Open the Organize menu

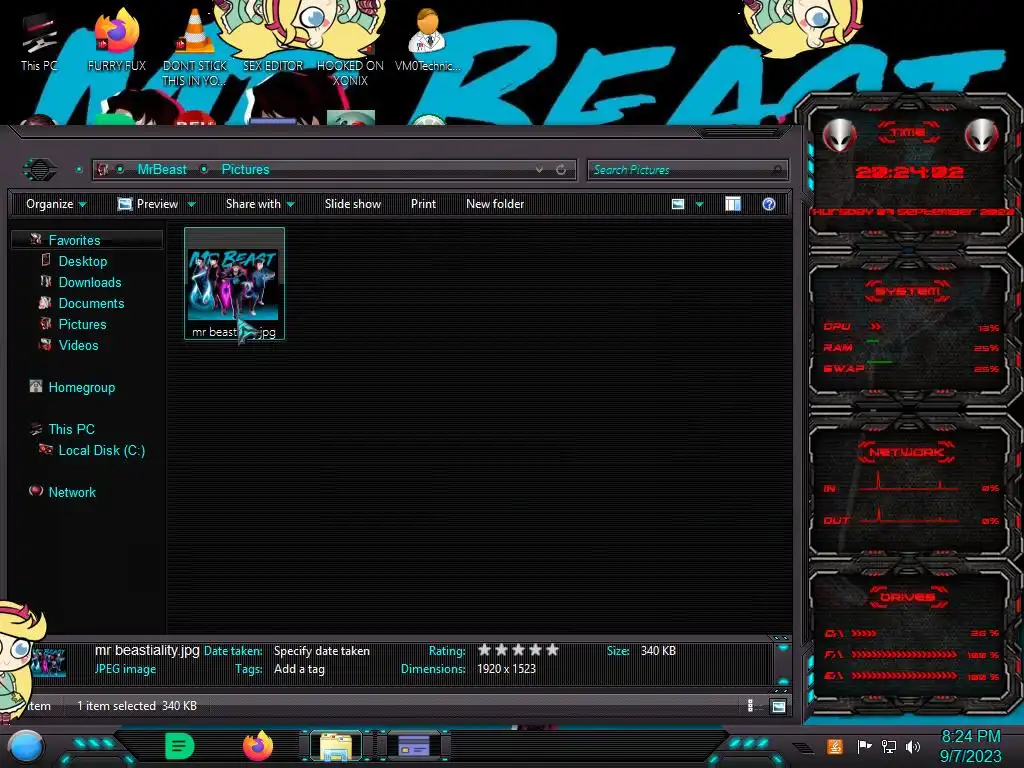[x=56, y=204]
